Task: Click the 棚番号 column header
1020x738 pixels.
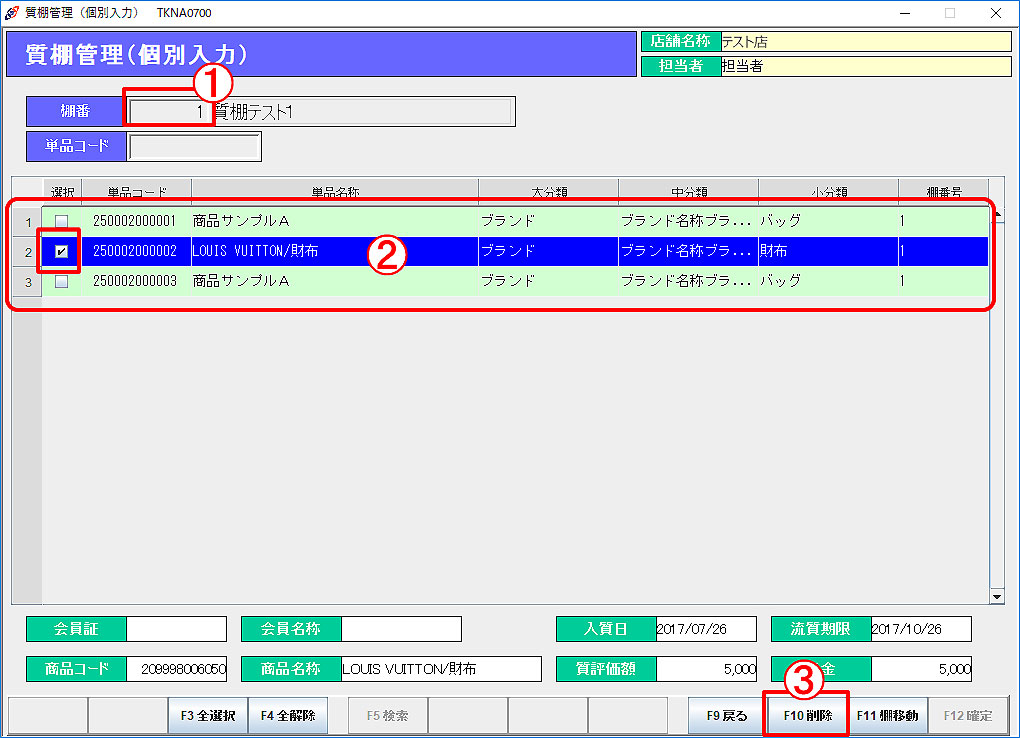Action: 943,190
